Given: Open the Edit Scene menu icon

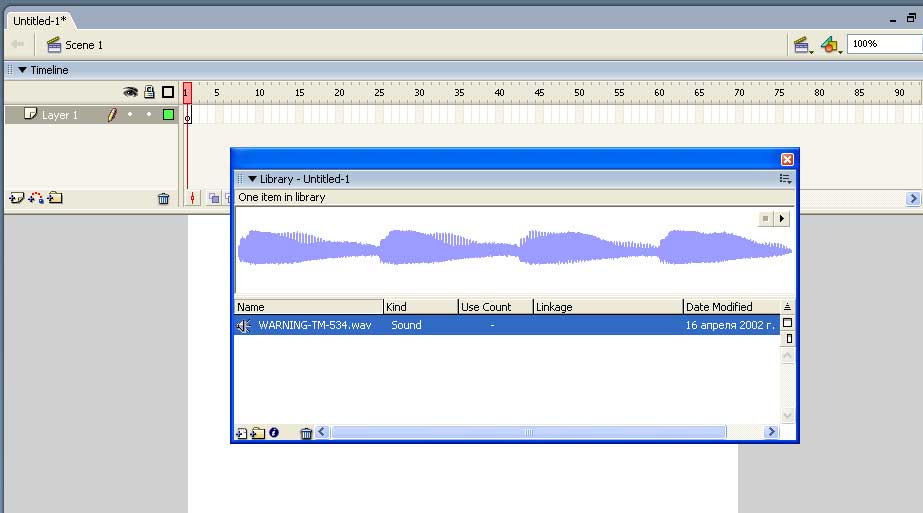Looking at the screenshot, I should [x=802, y=45].
